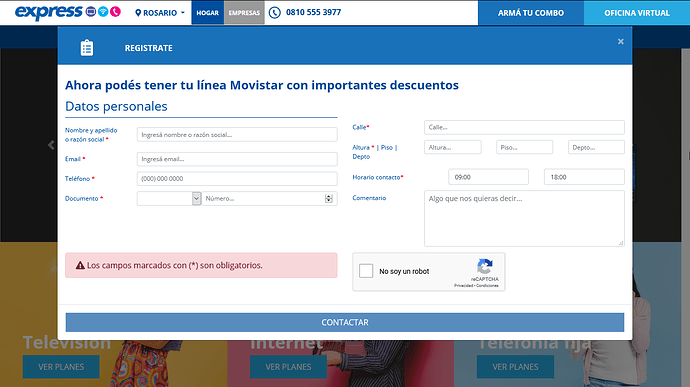Click the Registrate title text
The height and width of the screenshot is (387, 690).
point(148,48)
